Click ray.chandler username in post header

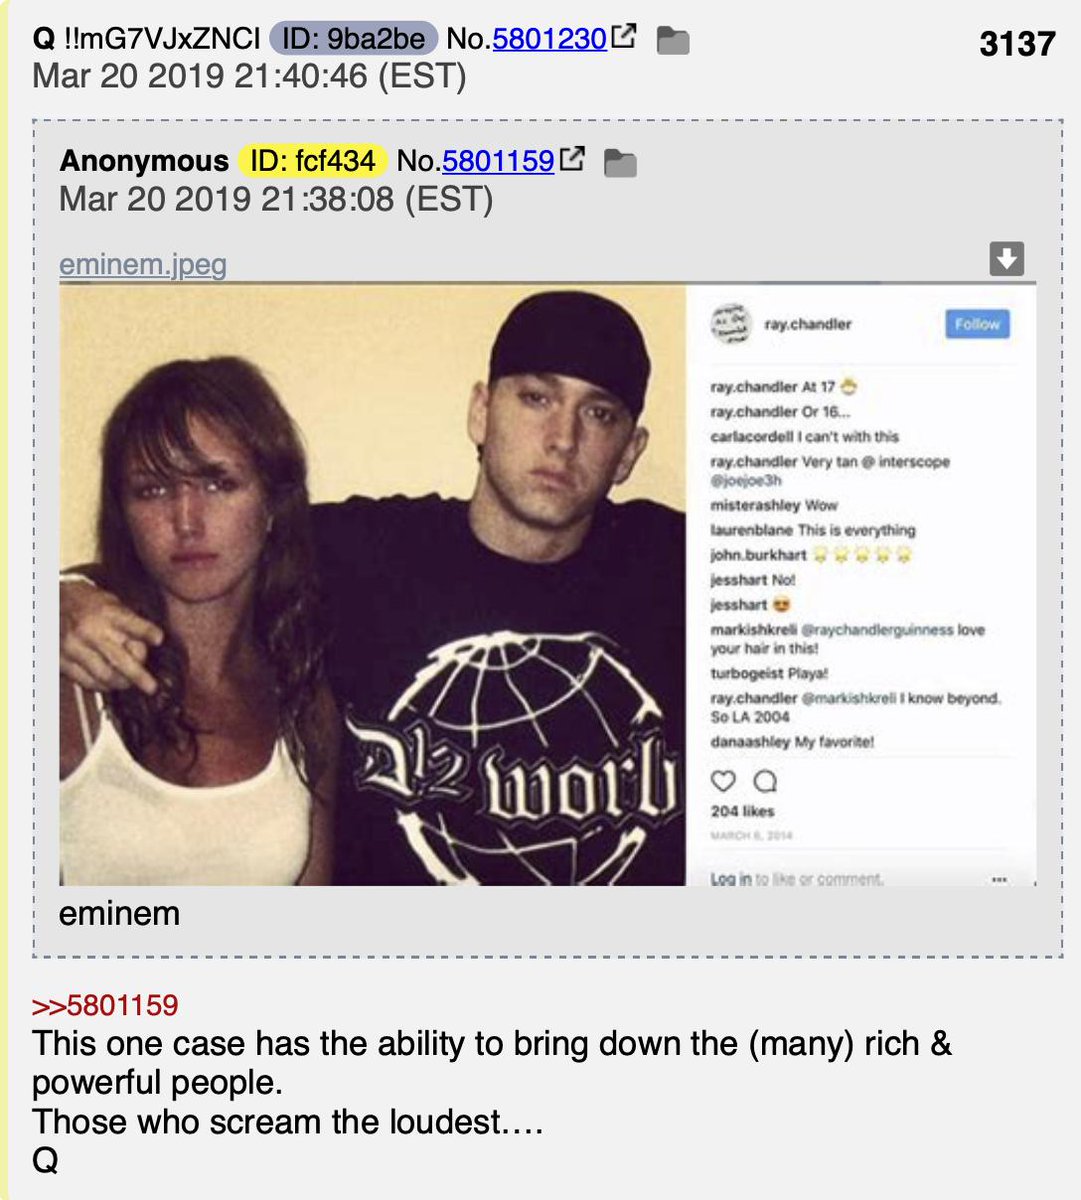point(808,324)
